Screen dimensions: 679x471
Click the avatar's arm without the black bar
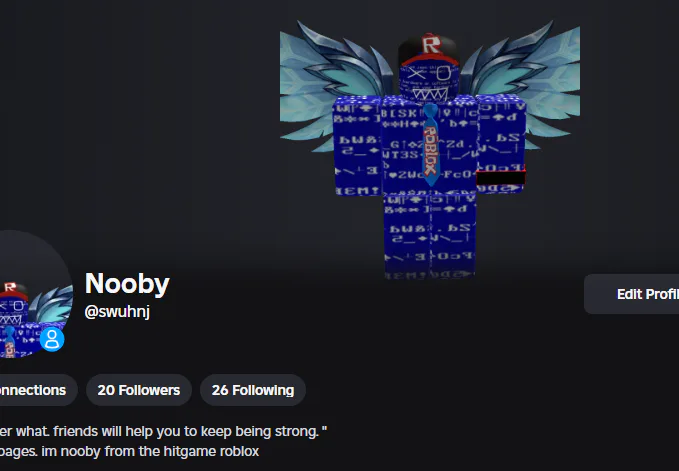358,146
